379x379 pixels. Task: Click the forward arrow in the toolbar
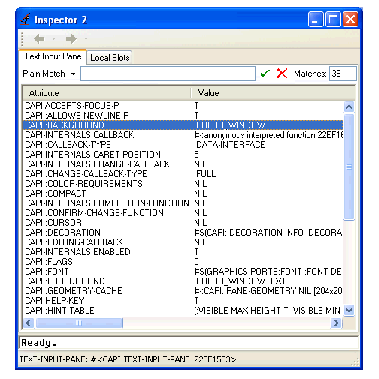tap(71, 39)
